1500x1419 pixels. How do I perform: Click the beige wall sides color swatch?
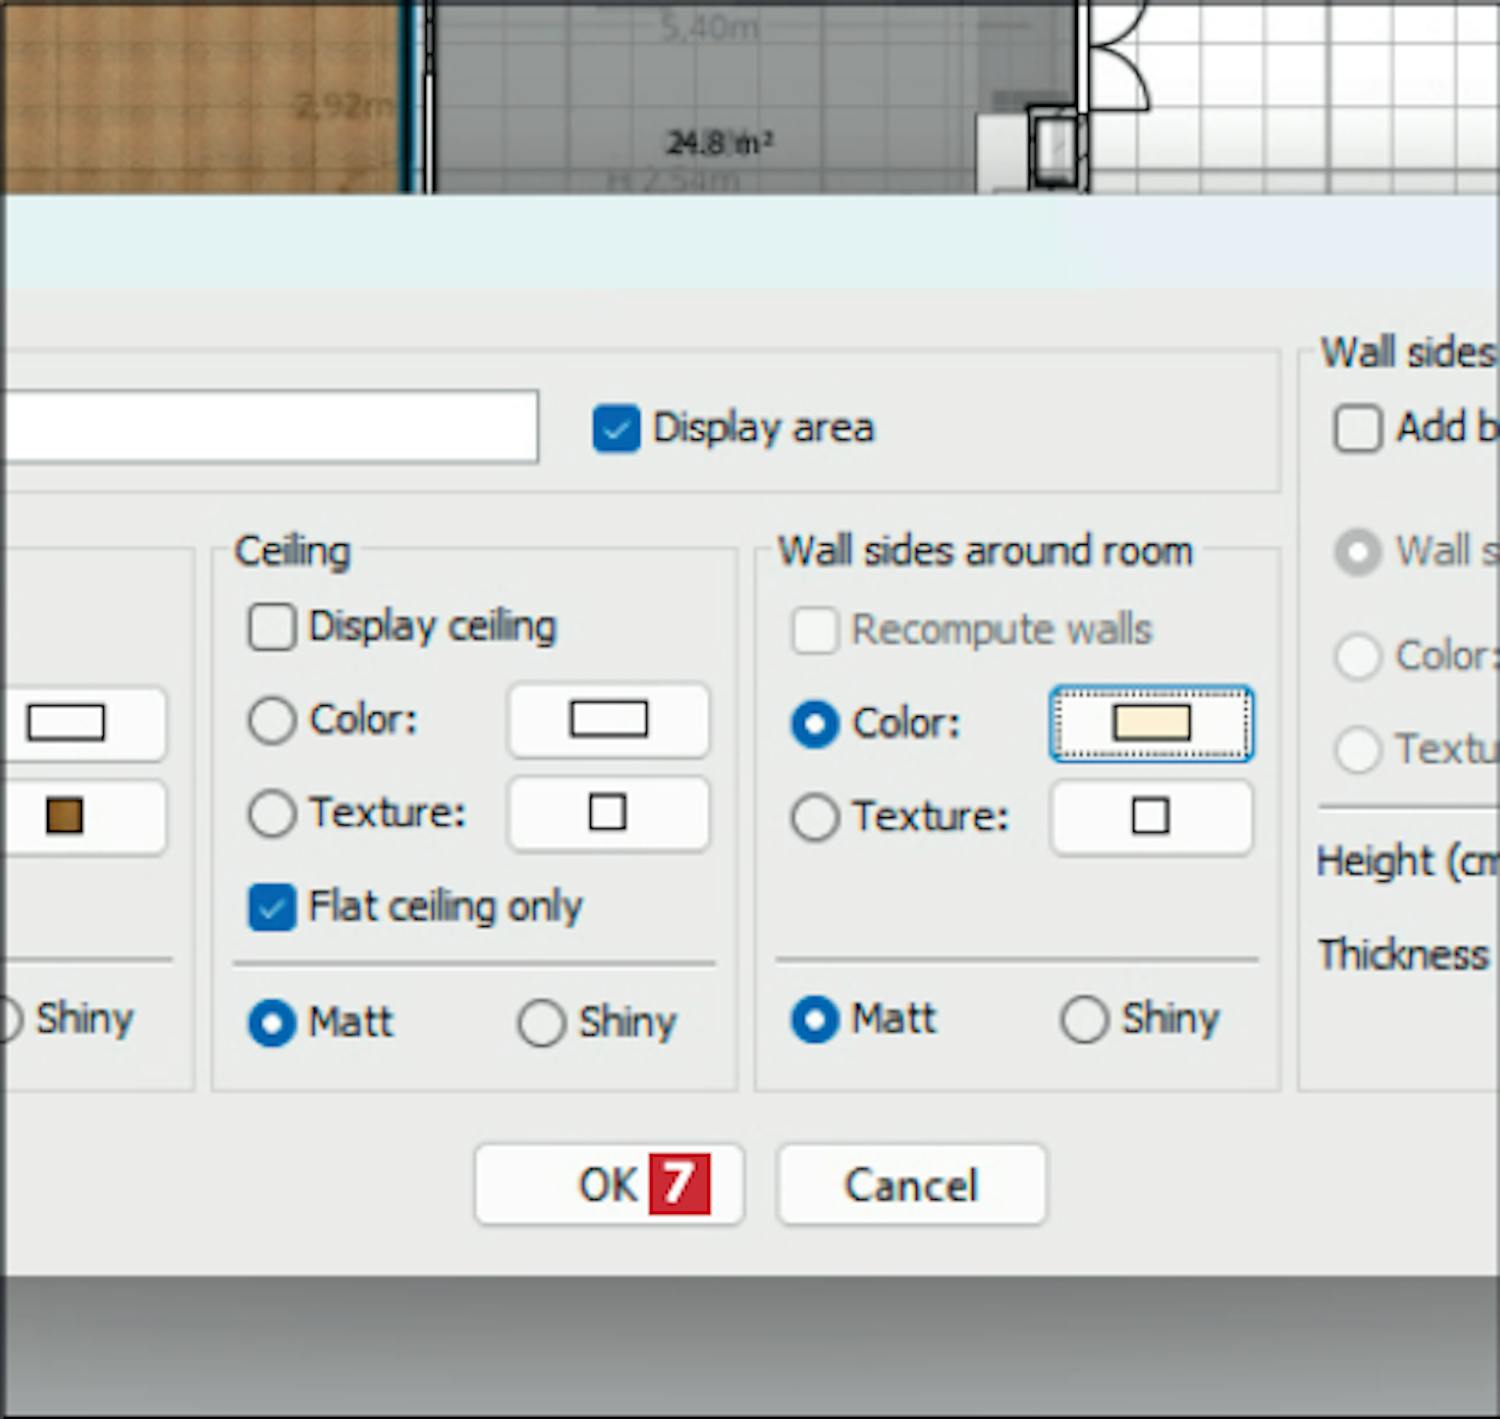point(1151,724)
